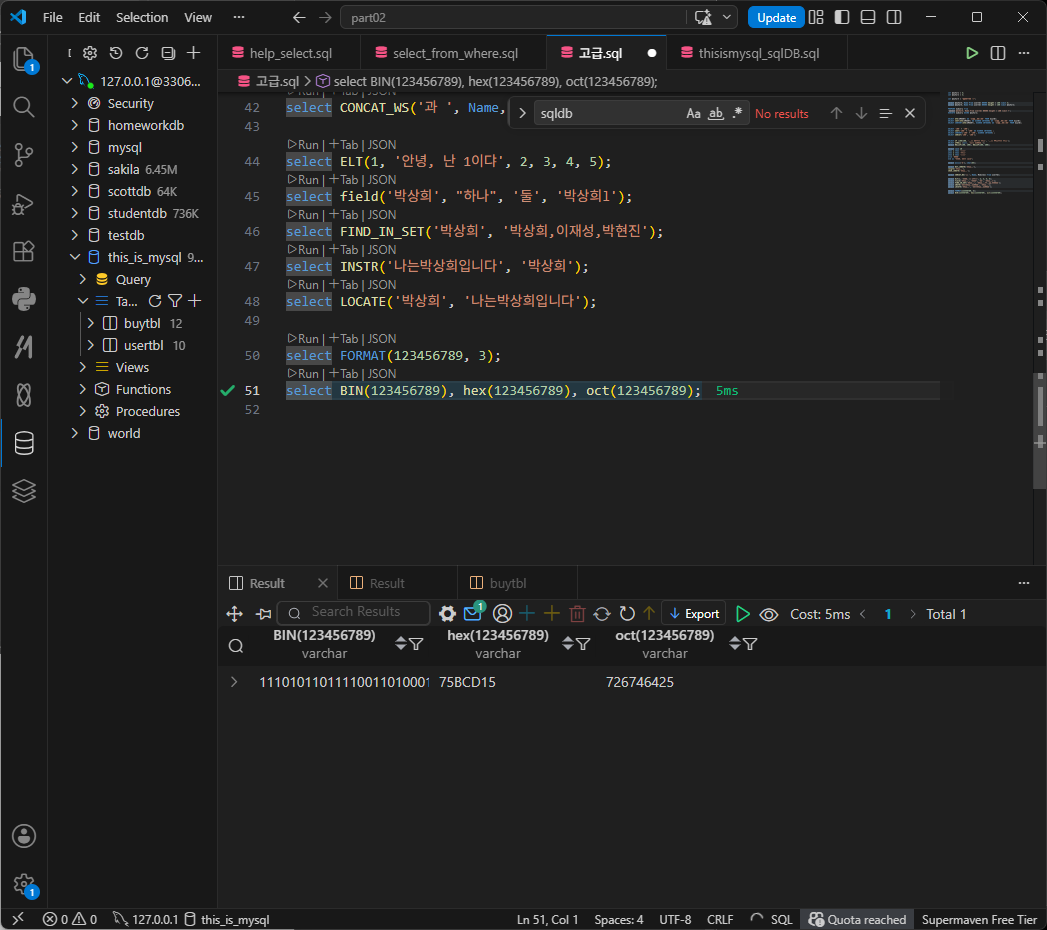Toggle bottom panel visibility
The image size is (1047, 930).
coord(868,17)
